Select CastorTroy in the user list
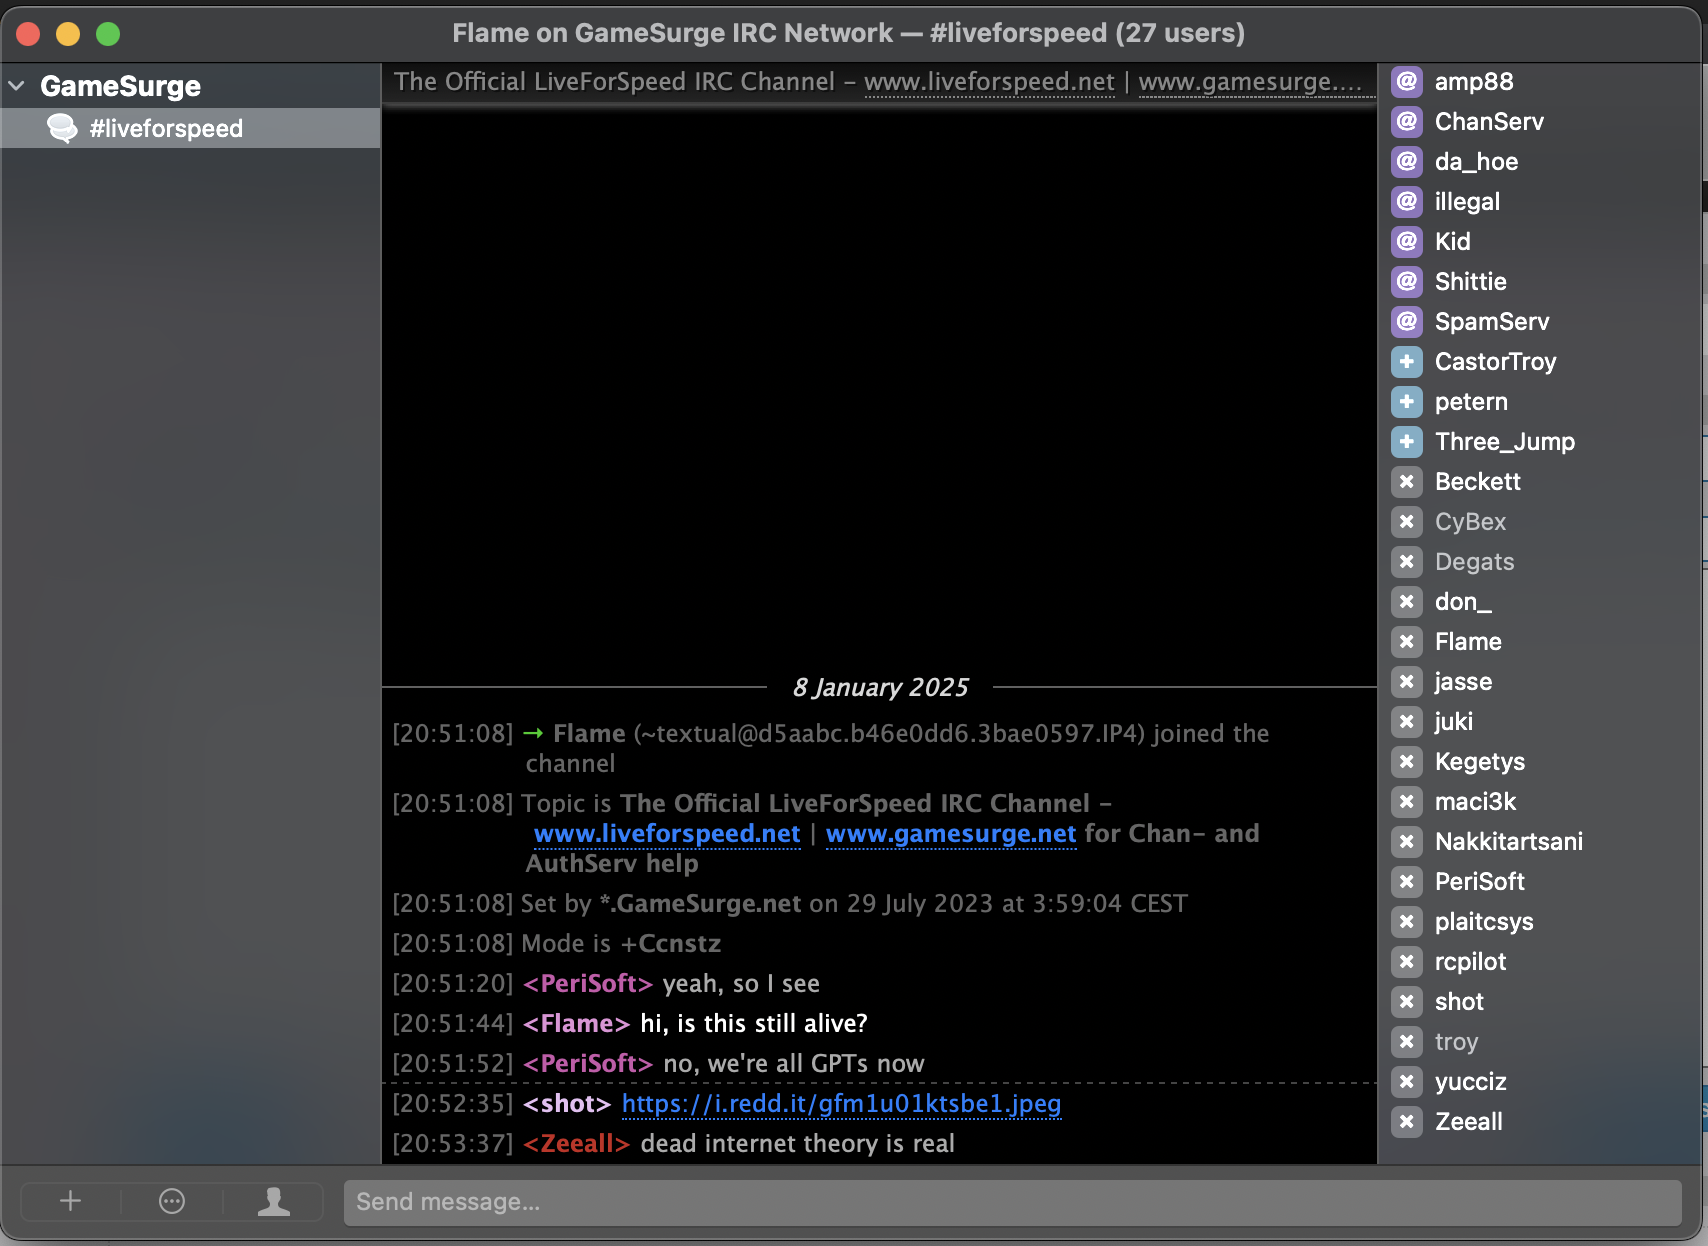Screen dimensions: 1708x1246 point(1495,361)
